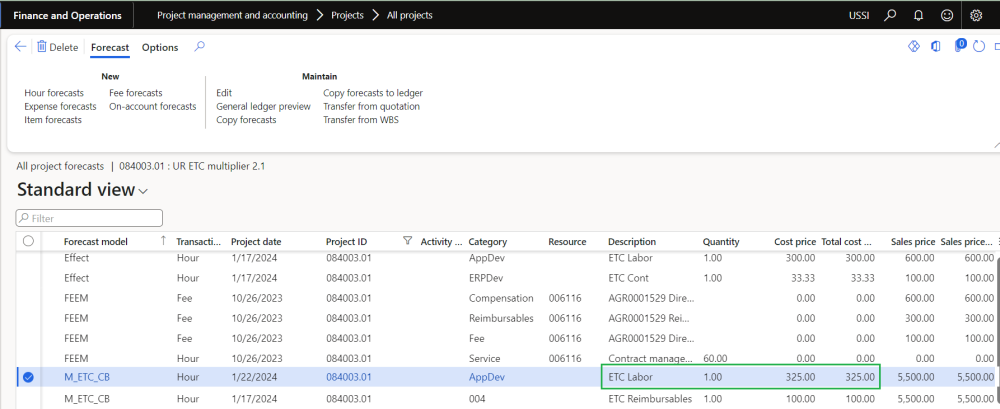Viewport: 1000px width, 409px height.
Task: Open the settings gear
Action: pyautogui.click(x=976, y=16)
